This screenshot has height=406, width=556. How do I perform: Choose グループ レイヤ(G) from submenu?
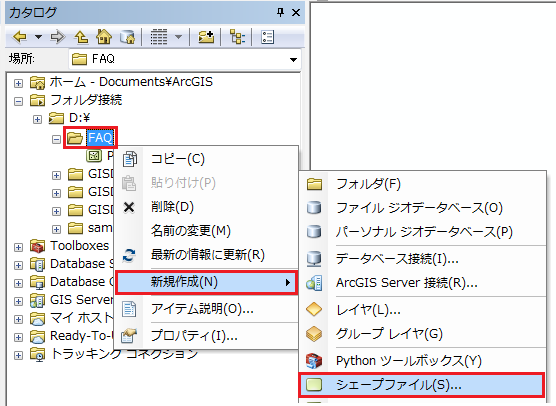[x=423, y=334]
